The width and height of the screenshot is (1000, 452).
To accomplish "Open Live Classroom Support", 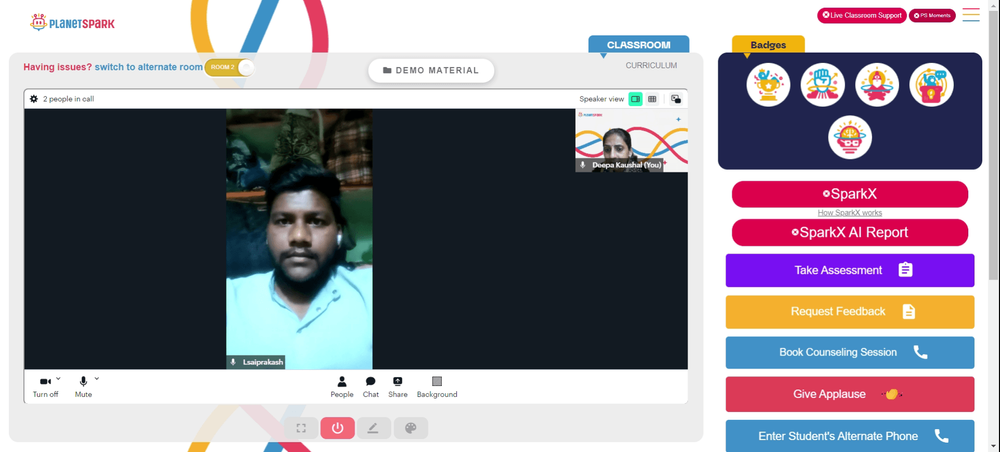I will point(862,15).
